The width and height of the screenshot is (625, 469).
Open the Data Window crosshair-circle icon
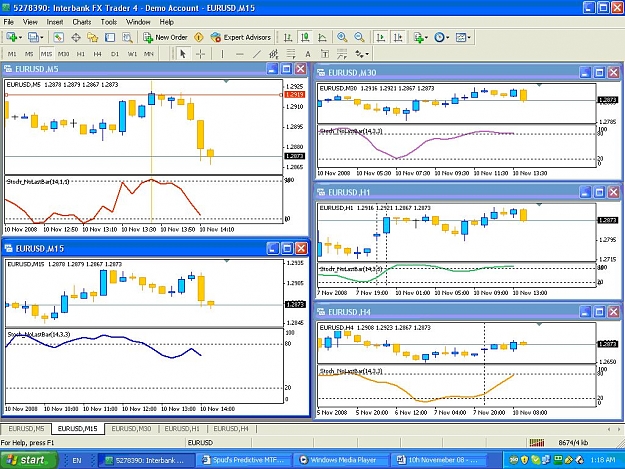point(76,37)
